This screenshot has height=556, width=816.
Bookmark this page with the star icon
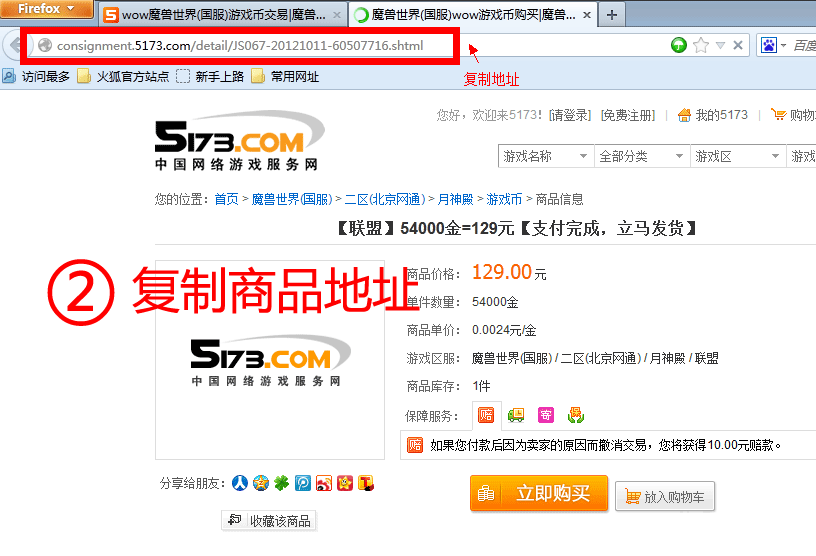pos(701,45)
